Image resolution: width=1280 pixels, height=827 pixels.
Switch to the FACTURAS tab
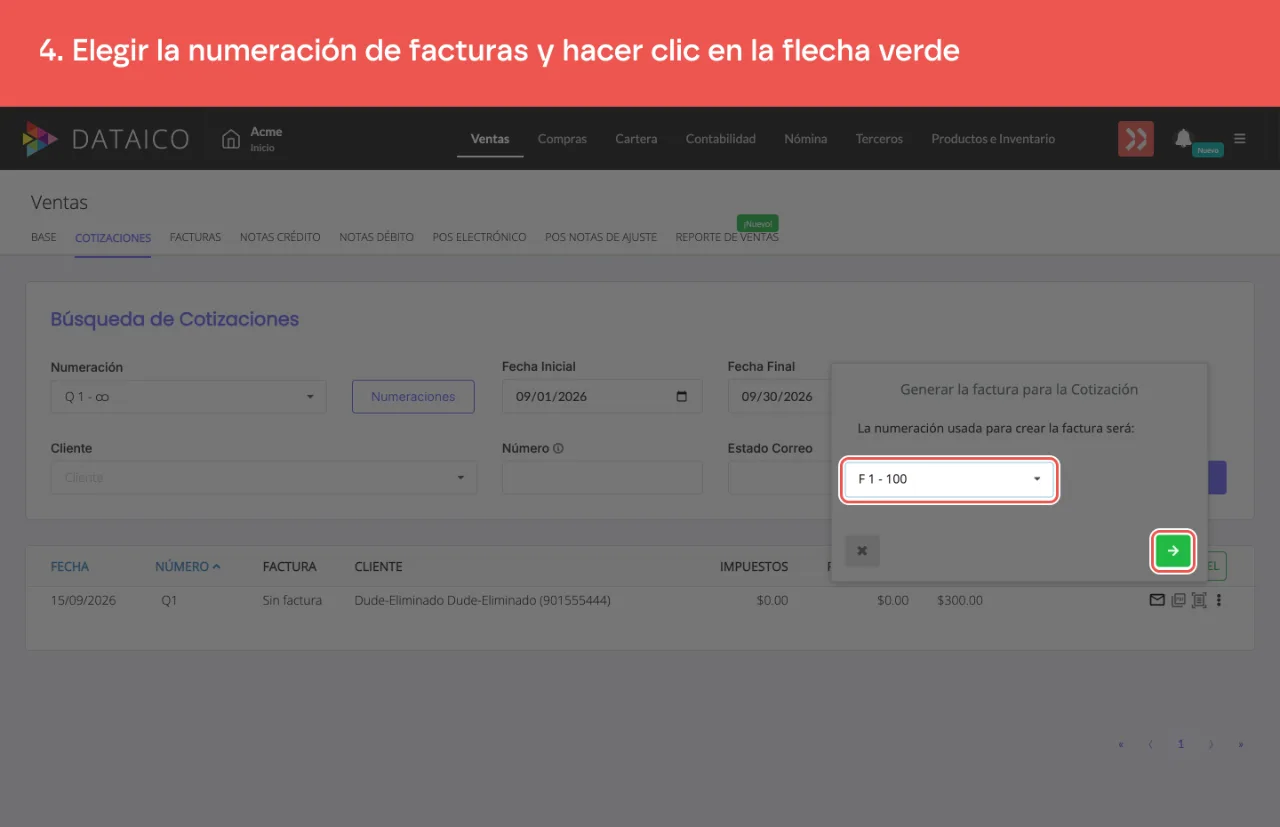coord(195,238)
